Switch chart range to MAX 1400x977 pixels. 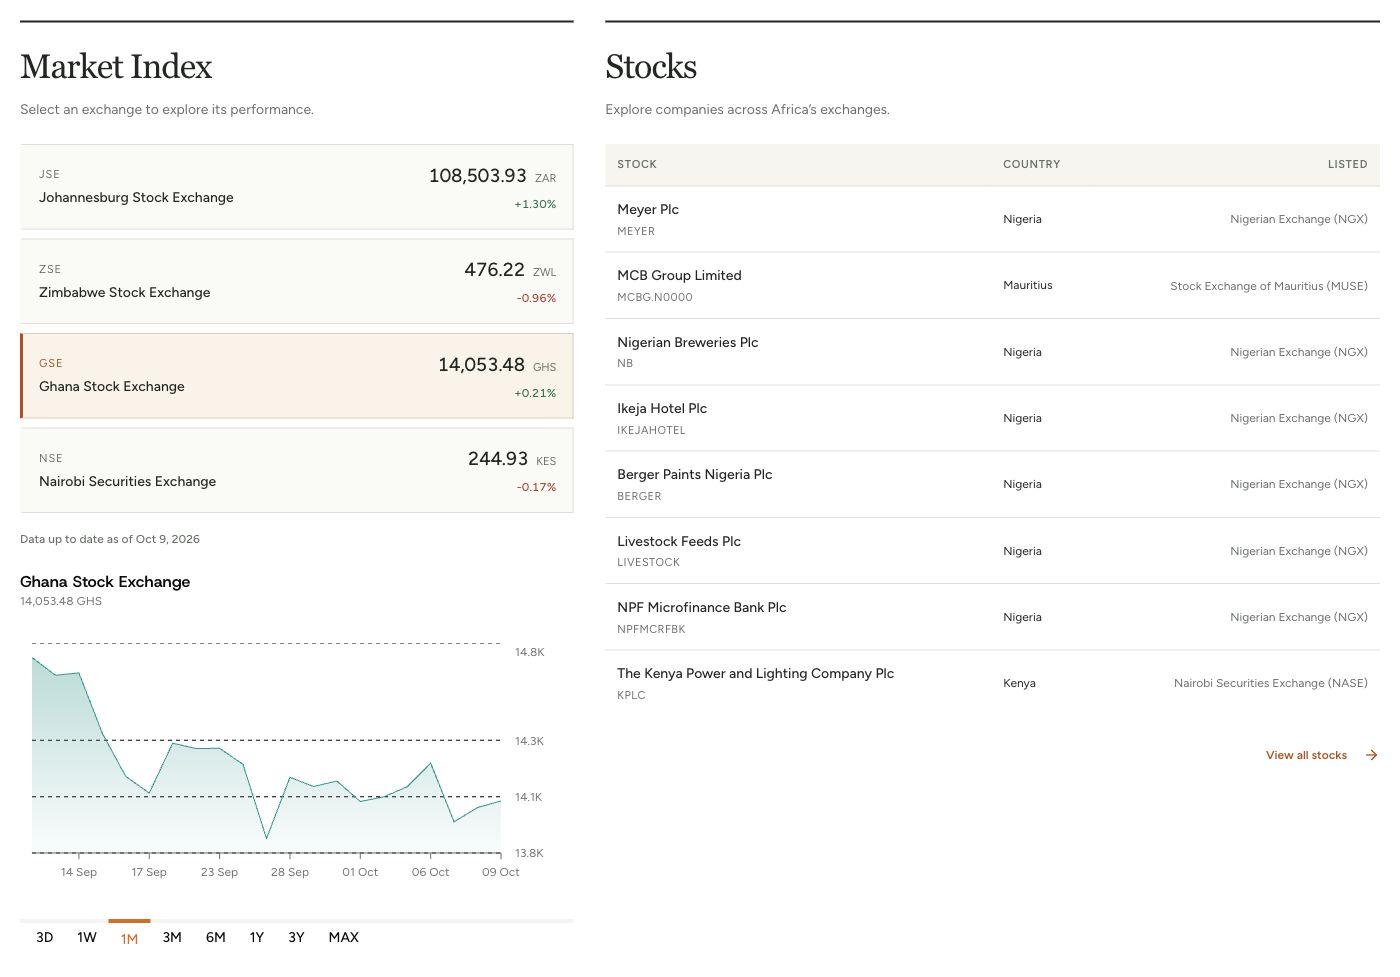pos(343,937)
